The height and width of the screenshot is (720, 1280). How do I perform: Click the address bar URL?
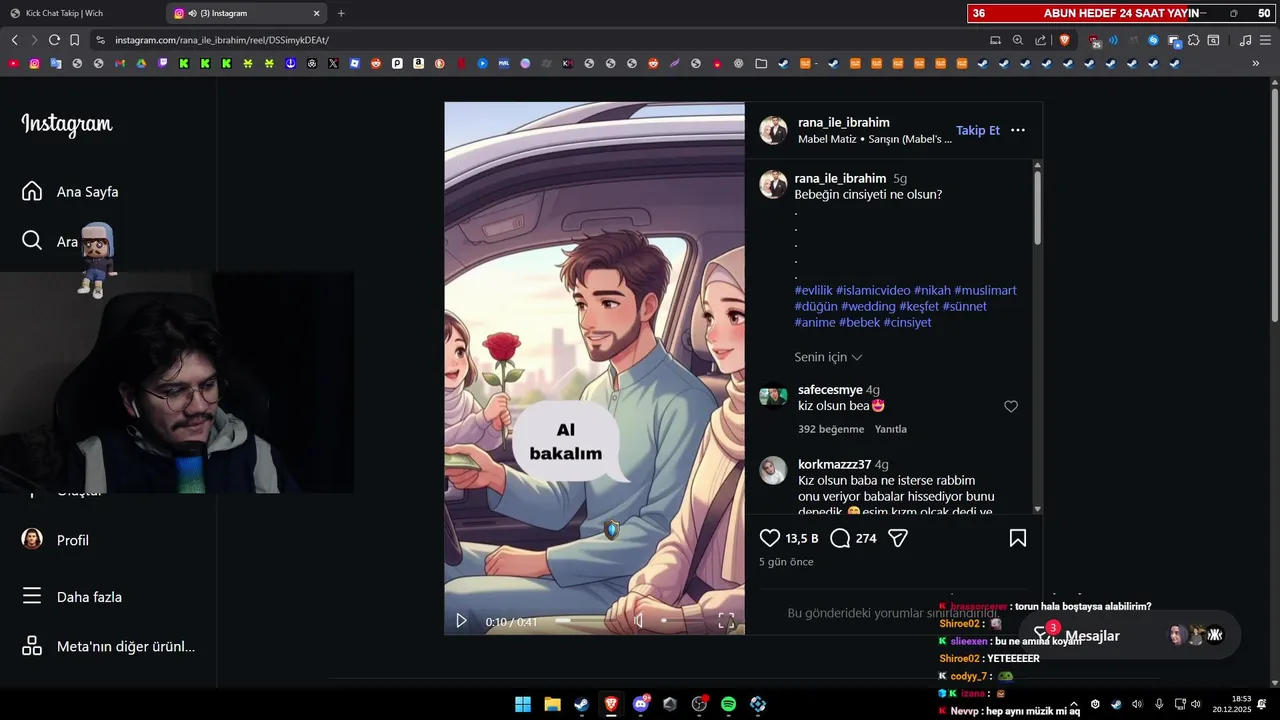pyautogui.click(x=222, y=40)
